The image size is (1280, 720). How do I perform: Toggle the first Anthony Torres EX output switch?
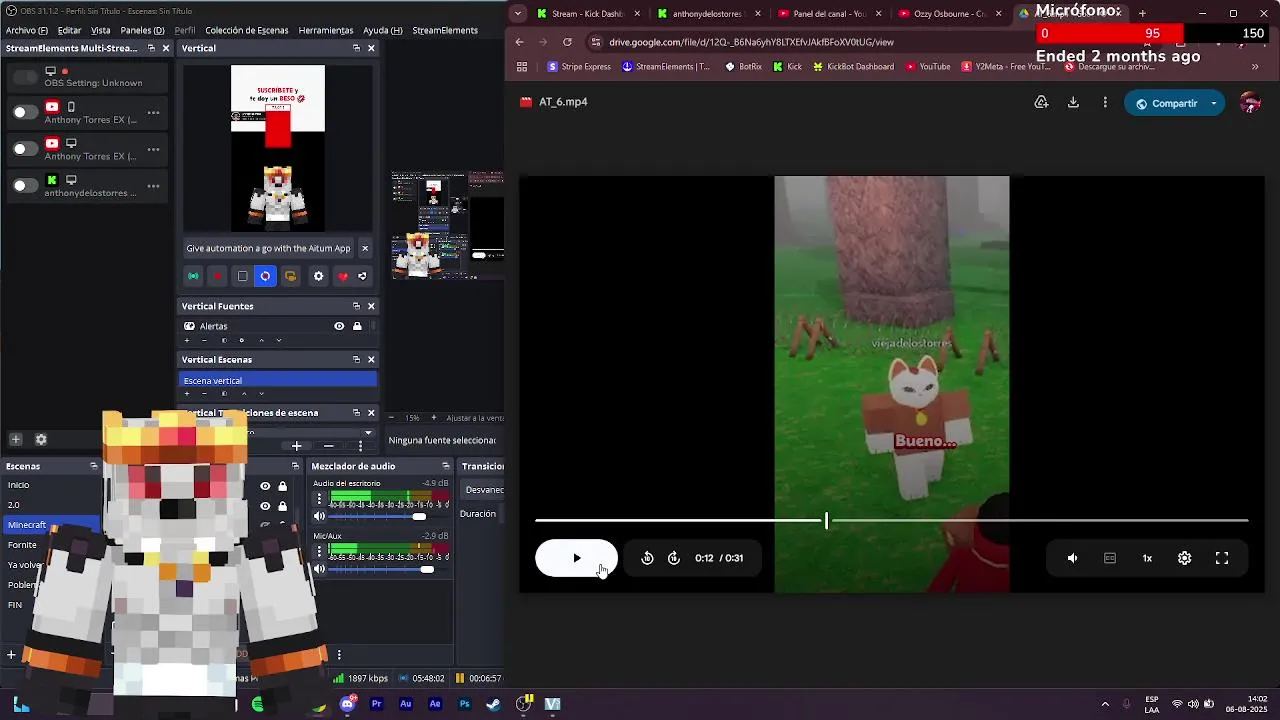point(25,112)
